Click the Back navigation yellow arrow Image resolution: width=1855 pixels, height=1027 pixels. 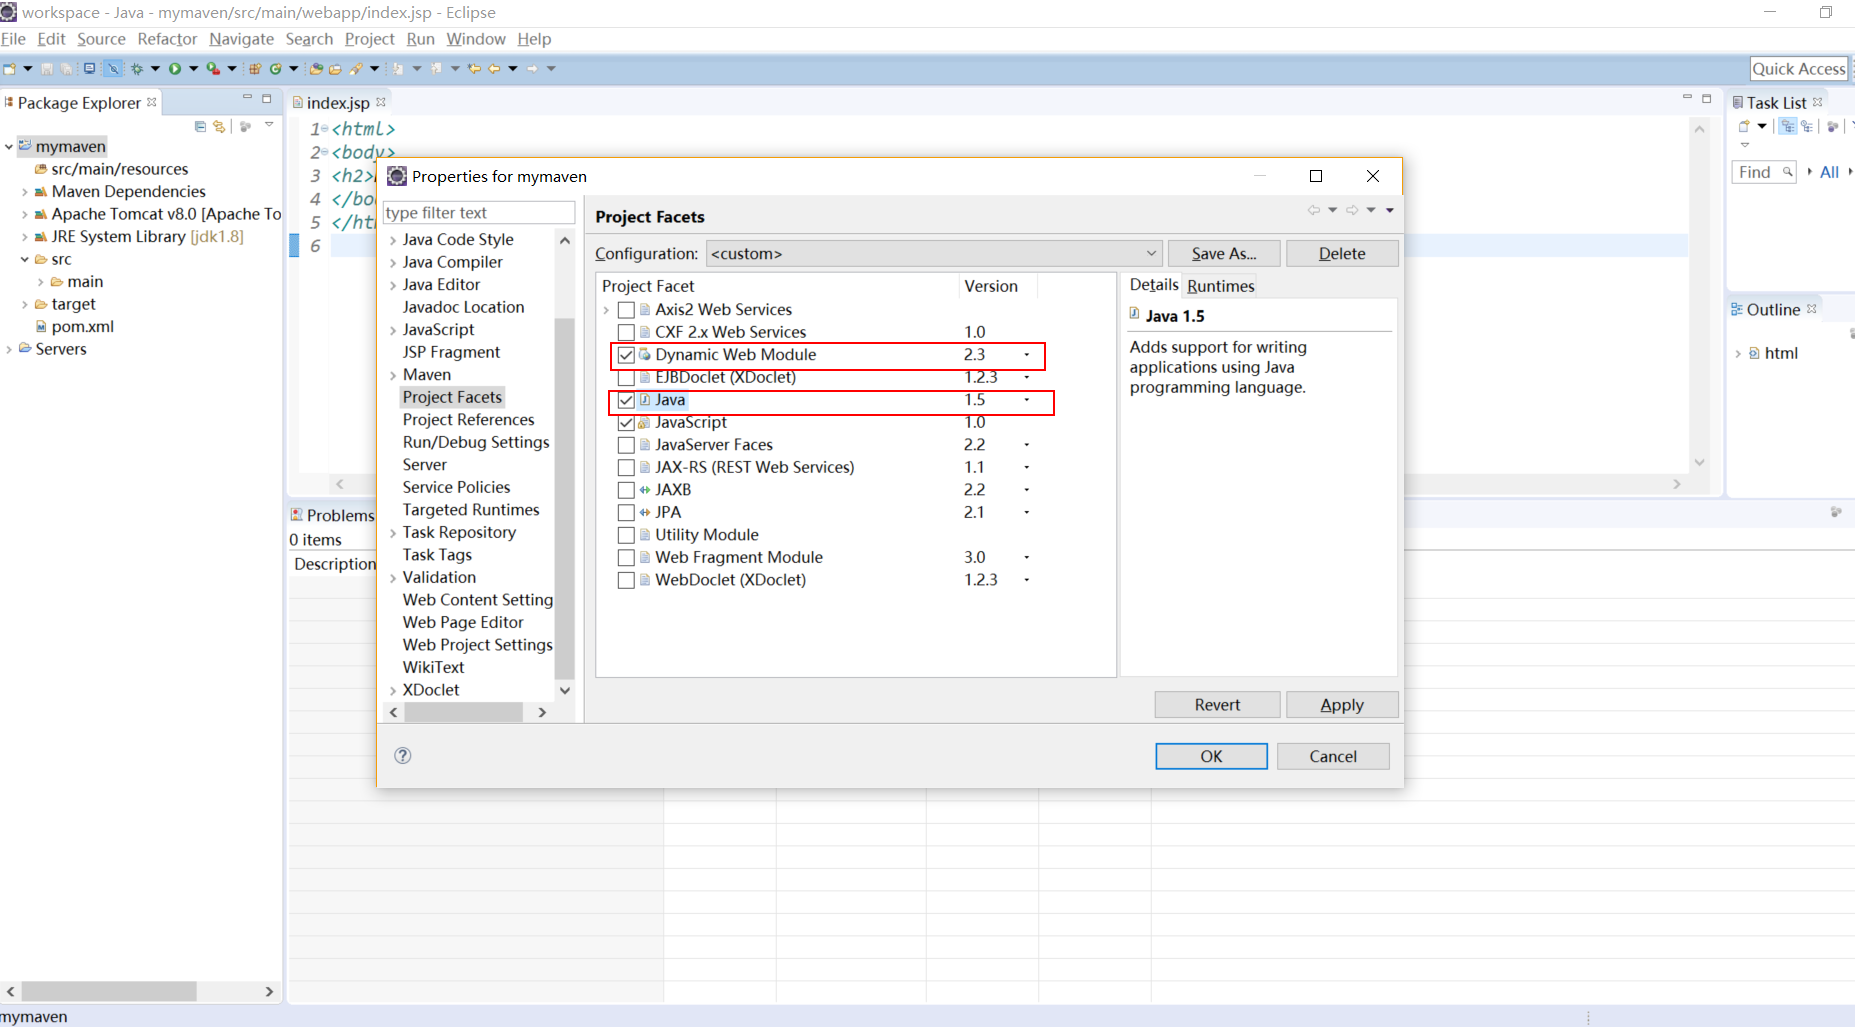[494, 69]
